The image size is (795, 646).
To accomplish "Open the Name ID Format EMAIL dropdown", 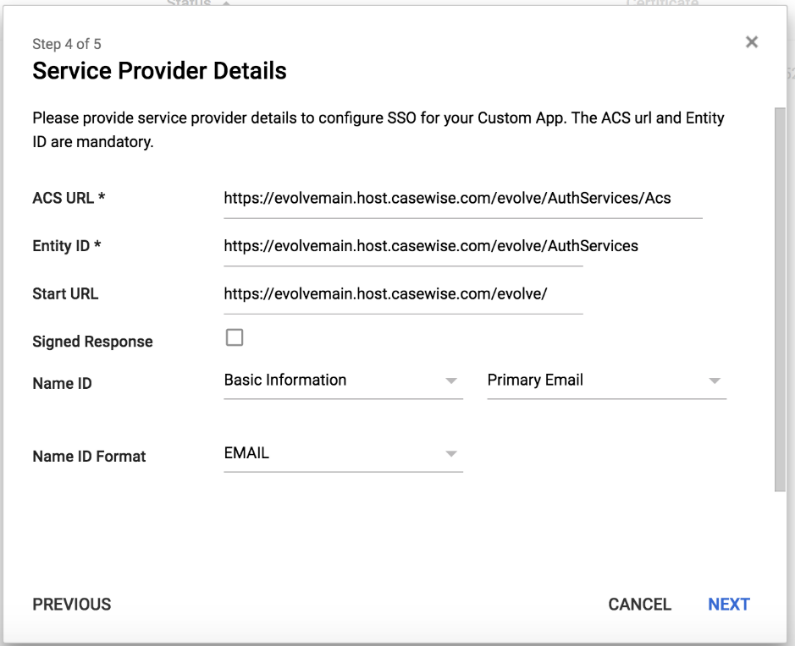I will click(343, 454).
